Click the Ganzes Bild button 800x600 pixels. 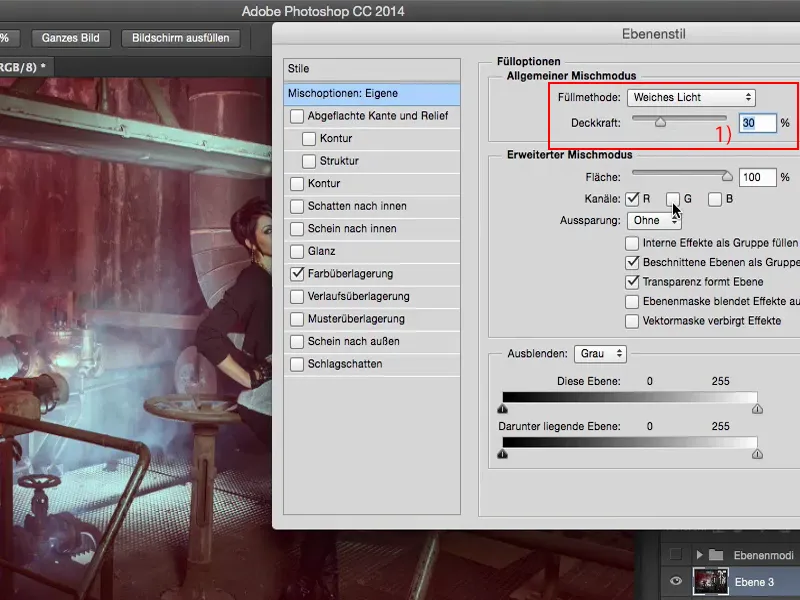coord(70,38)
